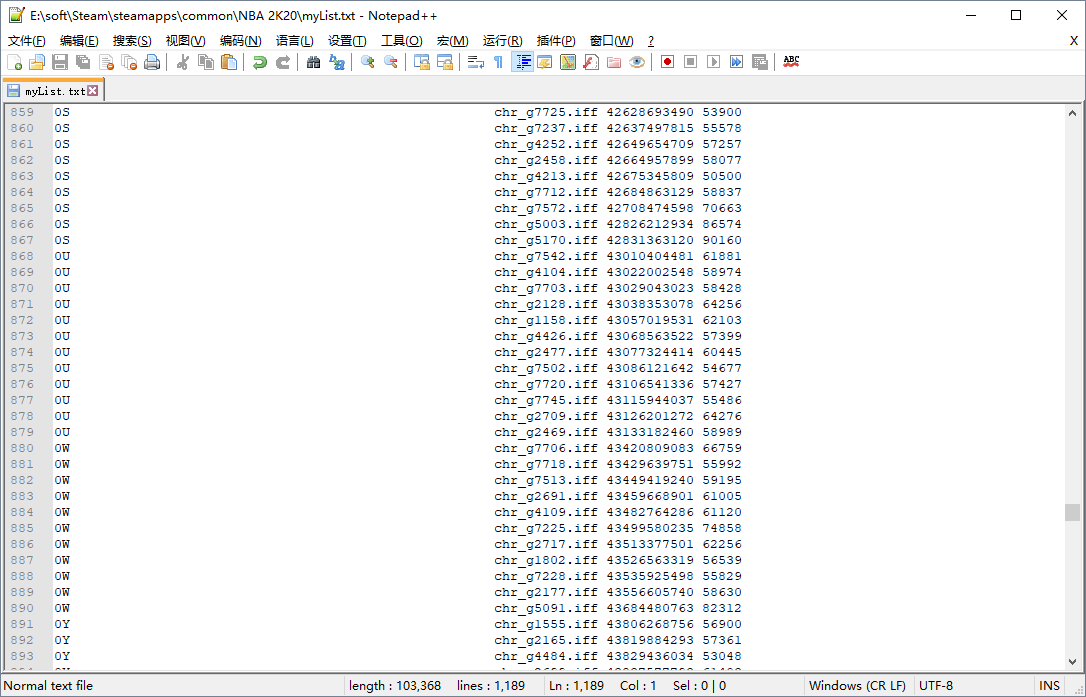Click the Copy toolbar icon
Image resolution: width=1086 pixels, height=697 pixels.
pyautogui.click(x=206, y=62)
